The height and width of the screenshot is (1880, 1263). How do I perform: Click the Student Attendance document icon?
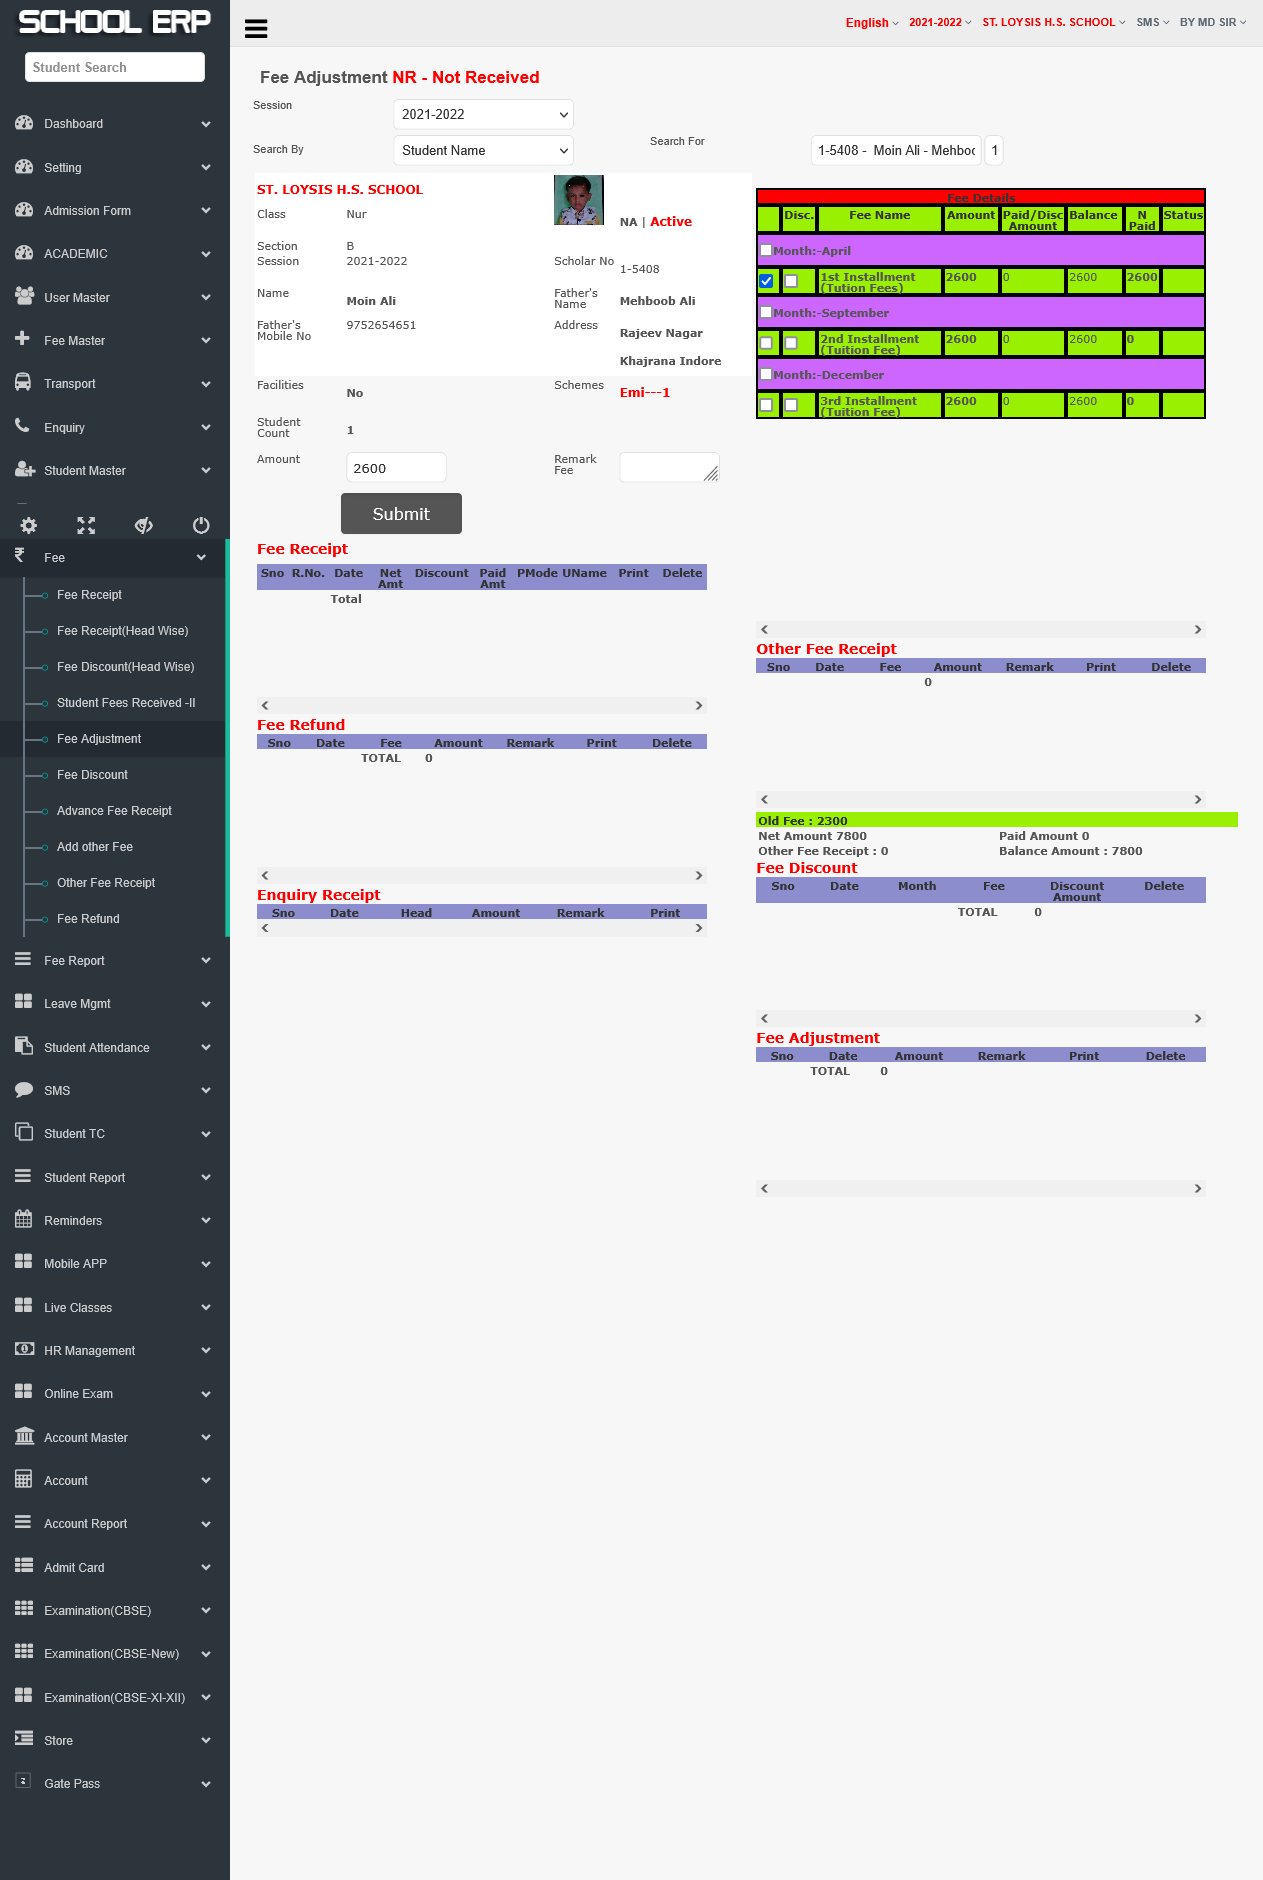click(24, 1046)
